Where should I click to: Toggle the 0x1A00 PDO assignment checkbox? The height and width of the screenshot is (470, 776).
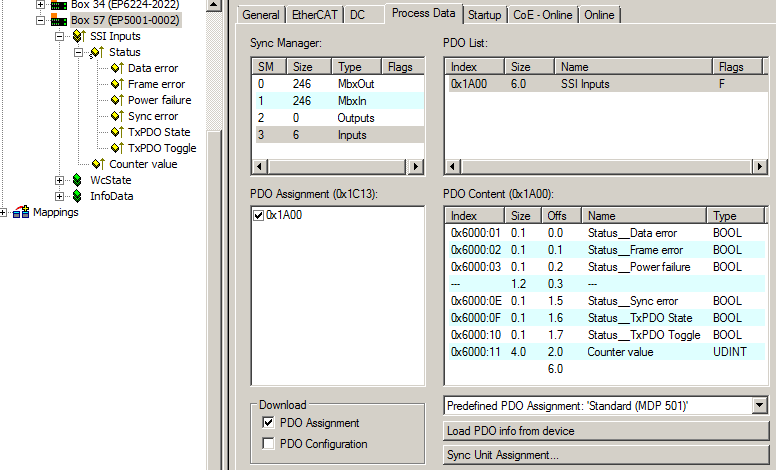pos(258,215)
